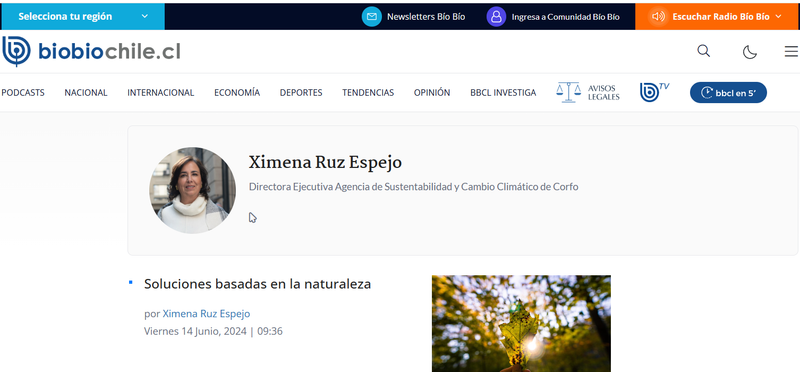Image resolution: width=800 pixels, height=372 pixels.
Task: Go to the Internacional section
Action: [161, 92]
